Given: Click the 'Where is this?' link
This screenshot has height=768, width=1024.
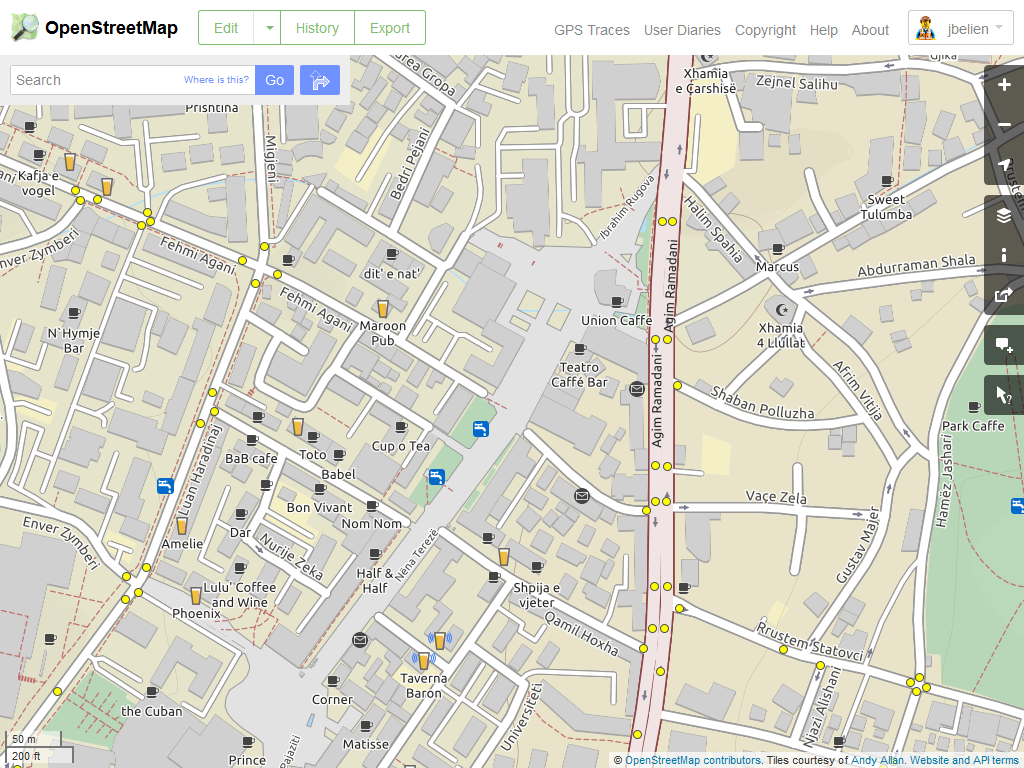Looking at the screenshot, I should tap(216, 80).
